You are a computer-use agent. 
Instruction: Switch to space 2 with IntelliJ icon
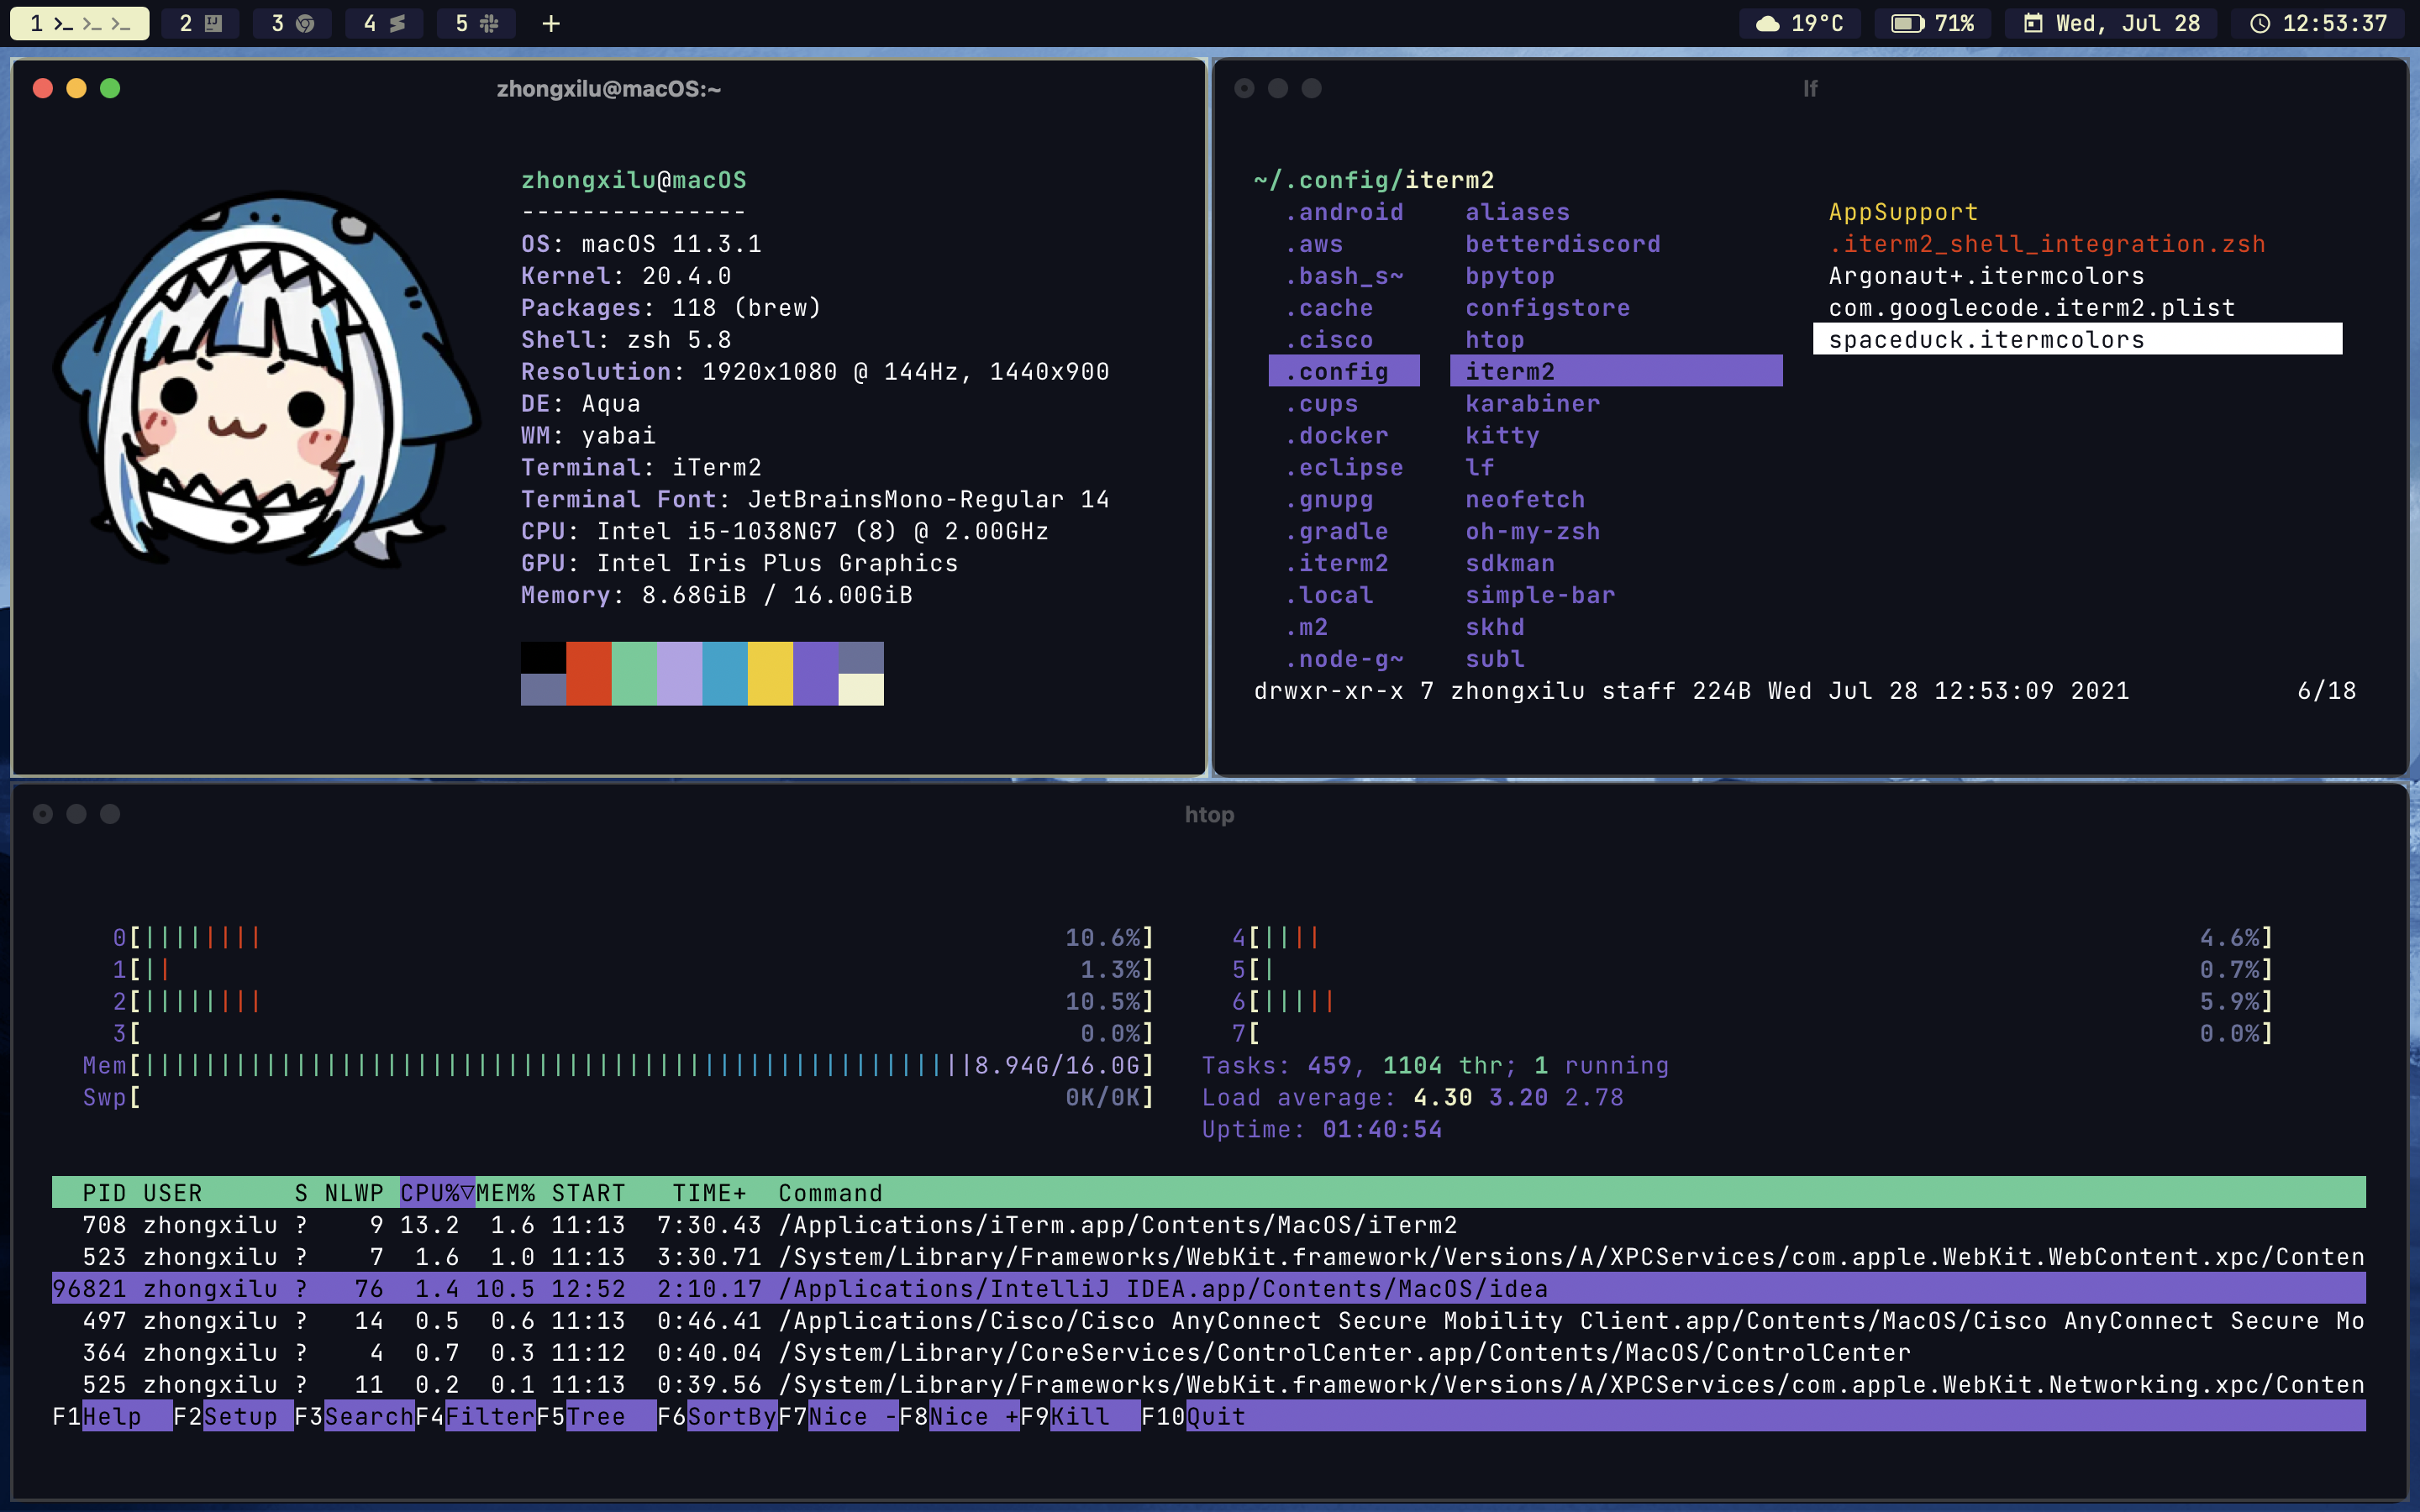200,23
